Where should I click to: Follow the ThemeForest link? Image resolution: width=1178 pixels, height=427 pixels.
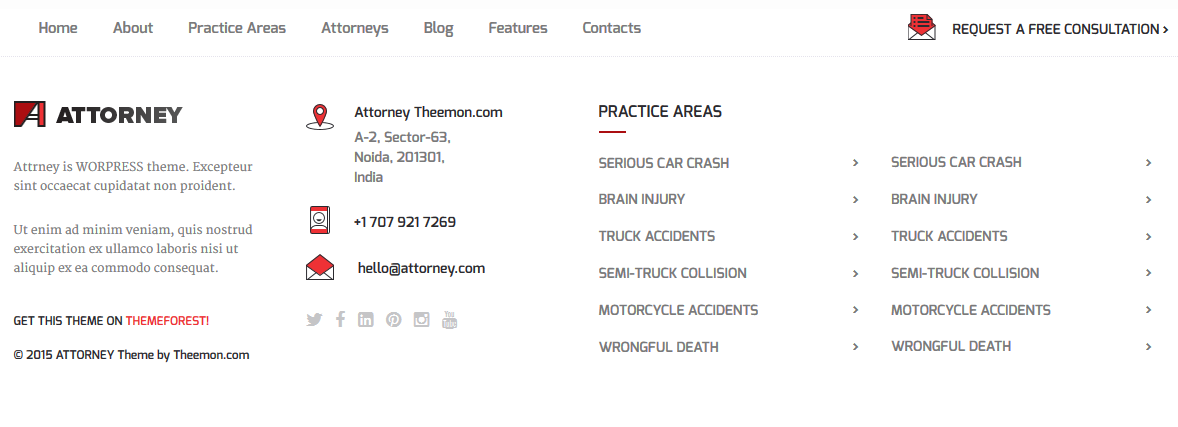click(167, 321)
